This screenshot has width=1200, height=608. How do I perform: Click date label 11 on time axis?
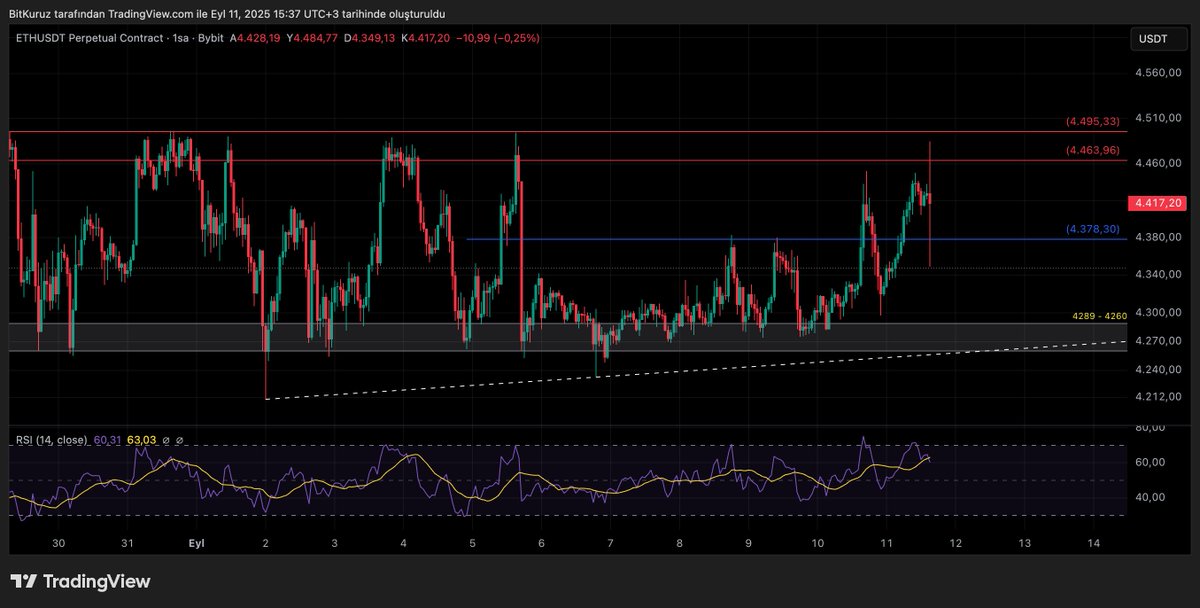886,543
